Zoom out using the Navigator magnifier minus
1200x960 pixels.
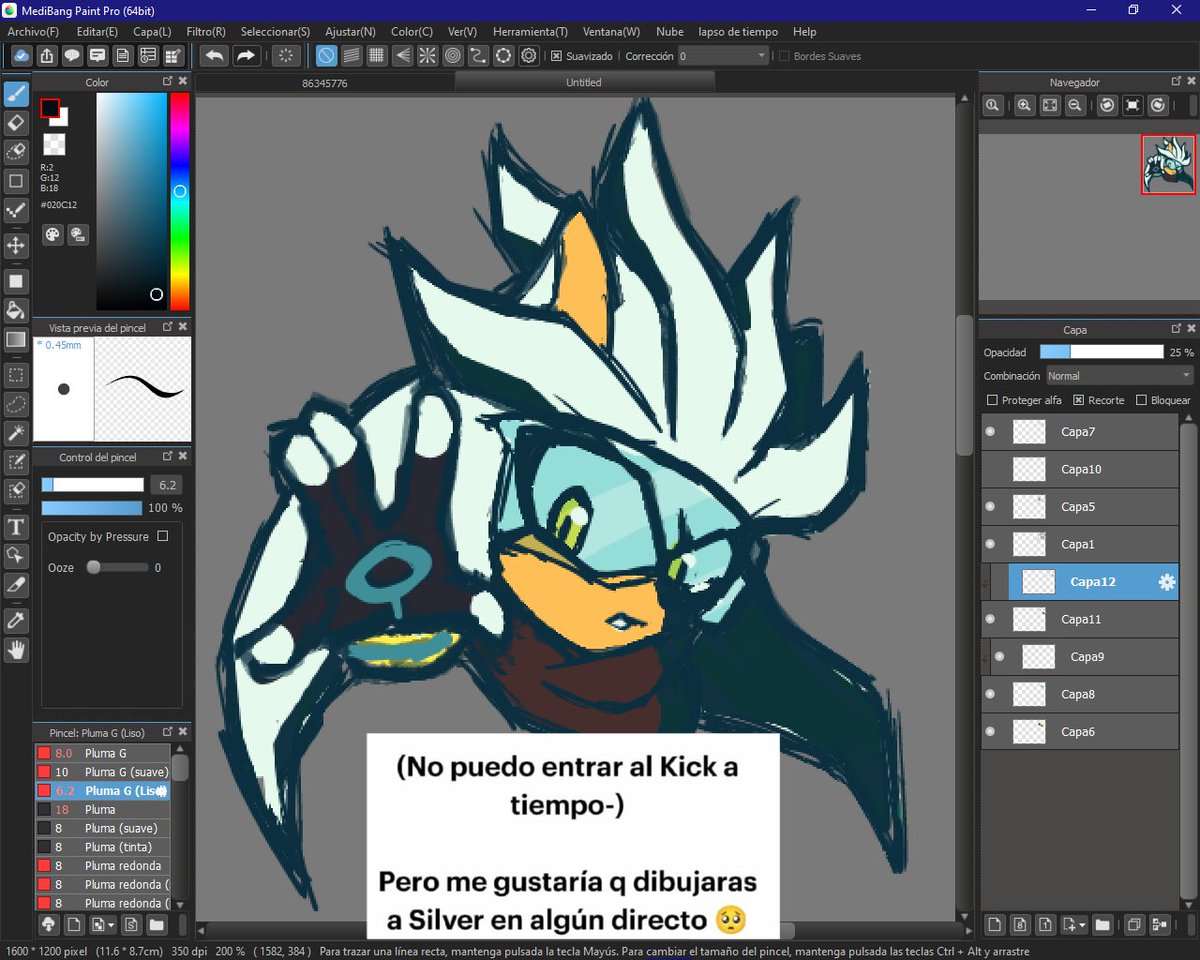pos(1075,105)
